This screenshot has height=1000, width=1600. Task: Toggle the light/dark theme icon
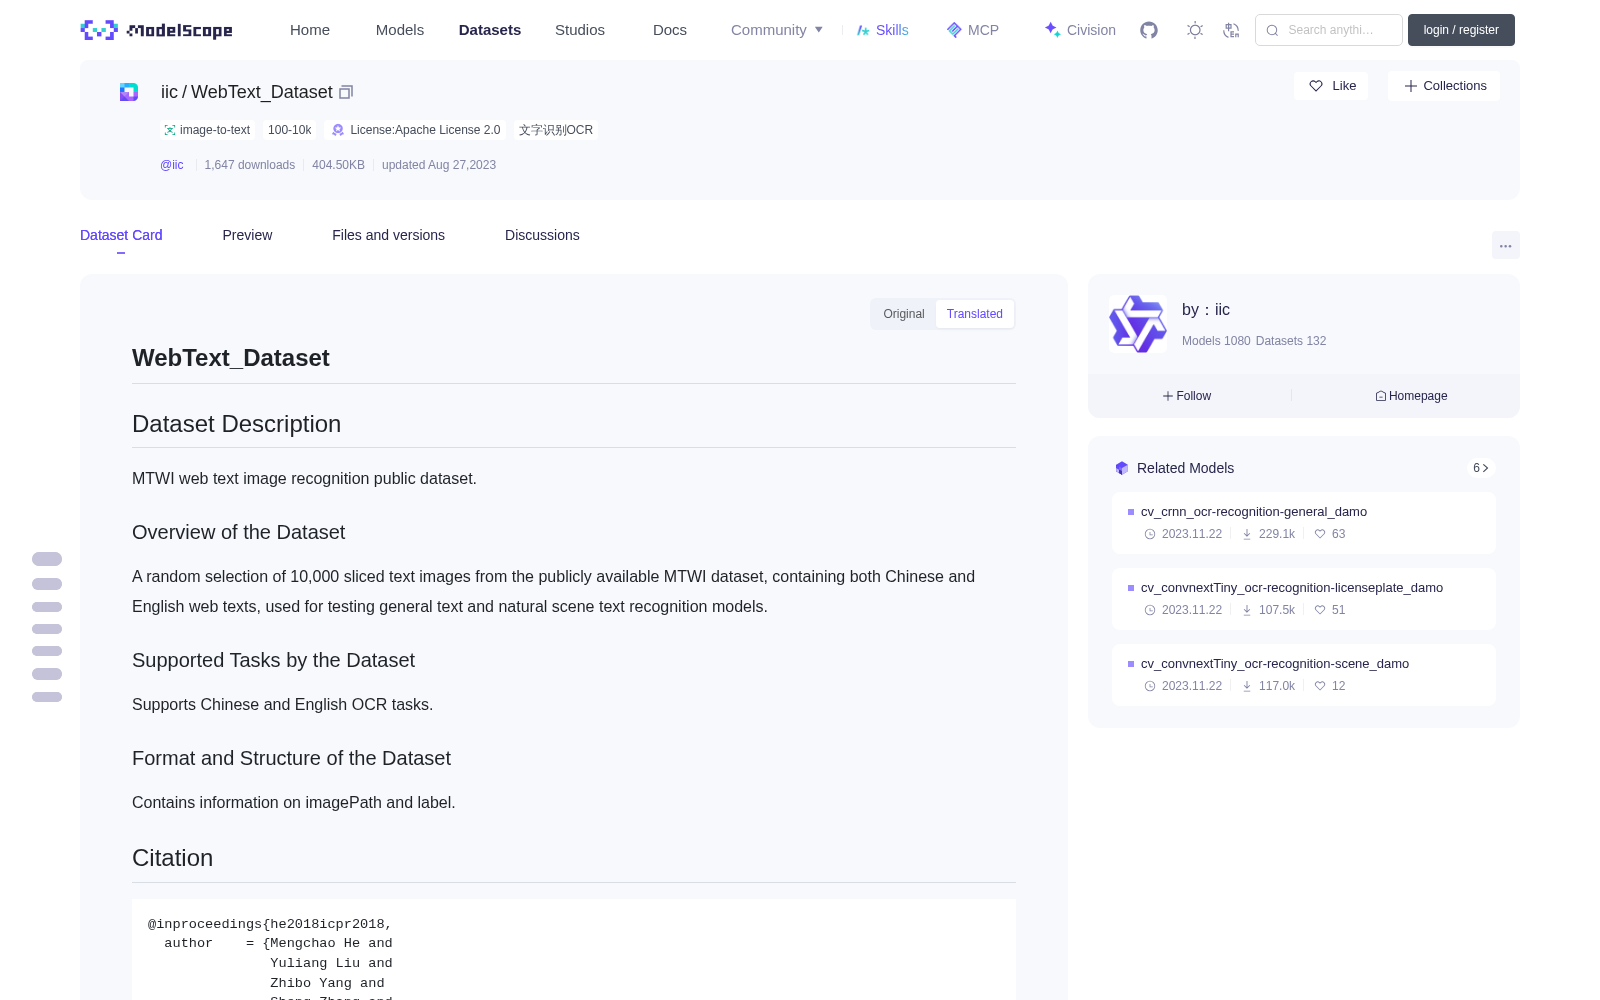coord(1195,30)
